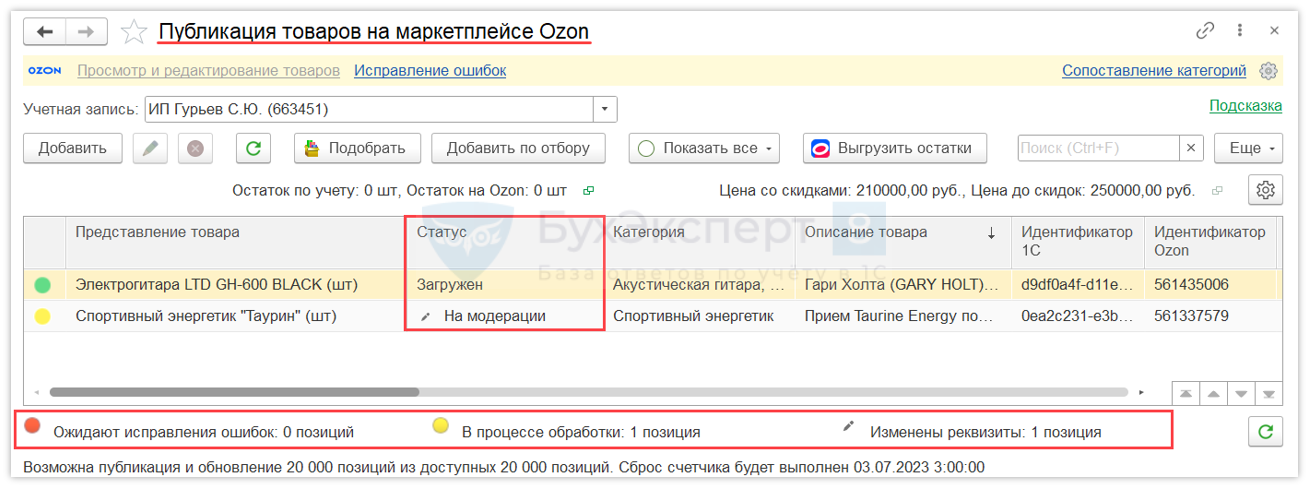Open Просмотр и редактирование товаров
Screen dimensions: 1309x488
point(209,71)
